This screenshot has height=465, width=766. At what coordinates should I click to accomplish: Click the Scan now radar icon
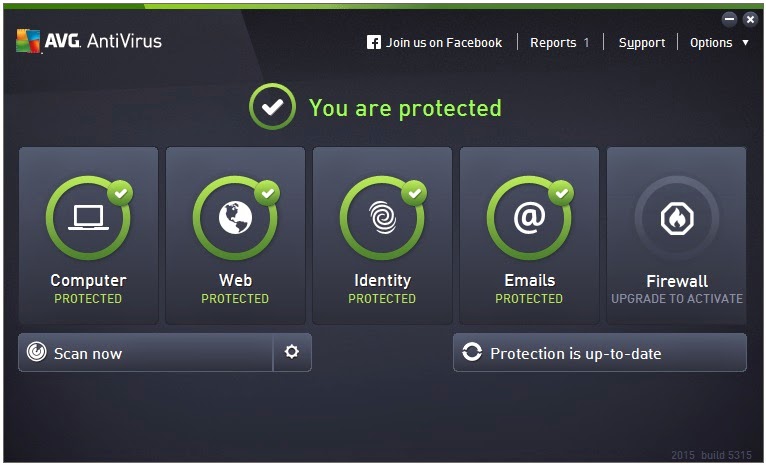37,352
